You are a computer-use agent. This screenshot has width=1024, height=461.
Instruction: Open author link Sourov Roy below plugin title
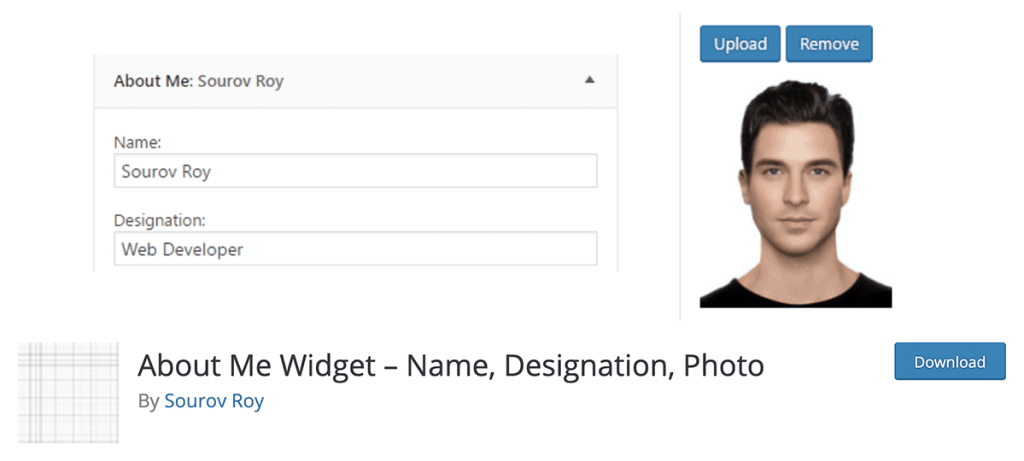pyautogui.click(x=214, y=400)
